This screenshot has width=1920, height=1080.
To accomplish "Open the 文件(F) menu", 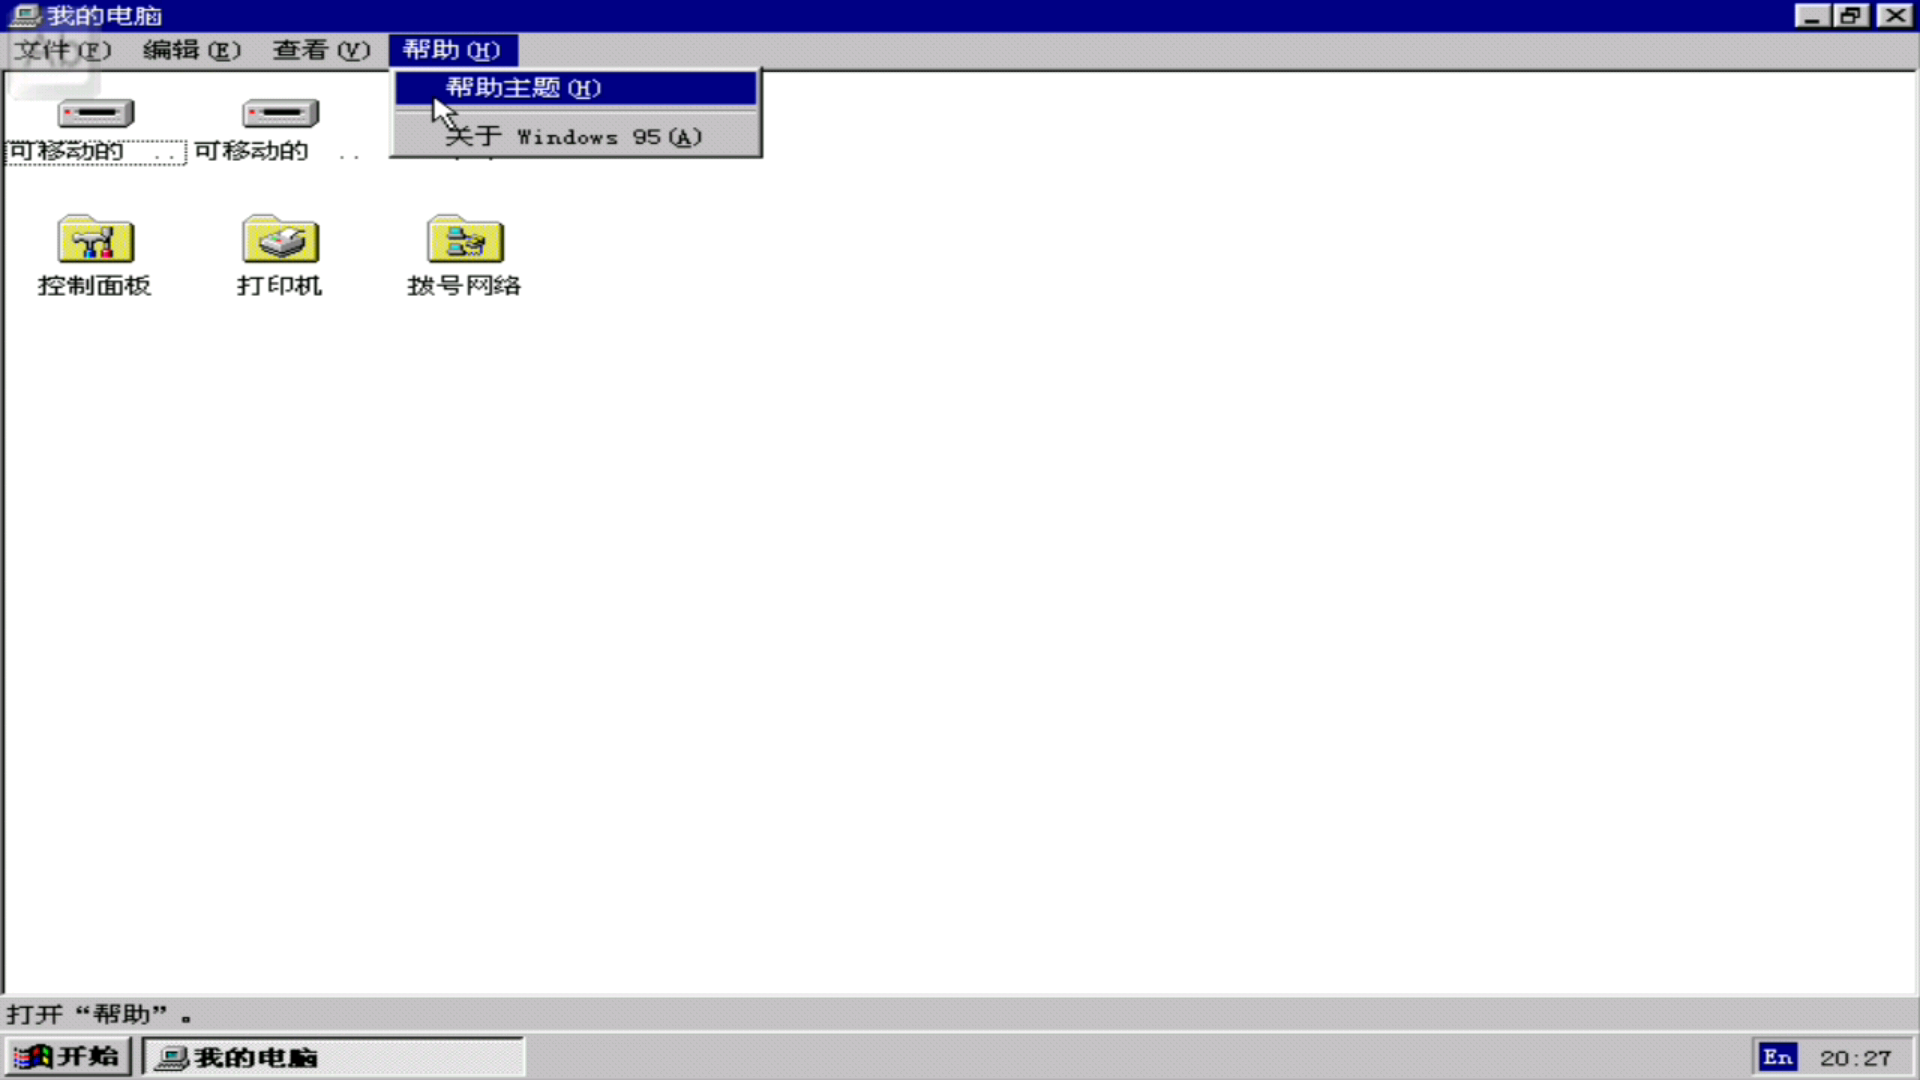I will click(62, 50).
